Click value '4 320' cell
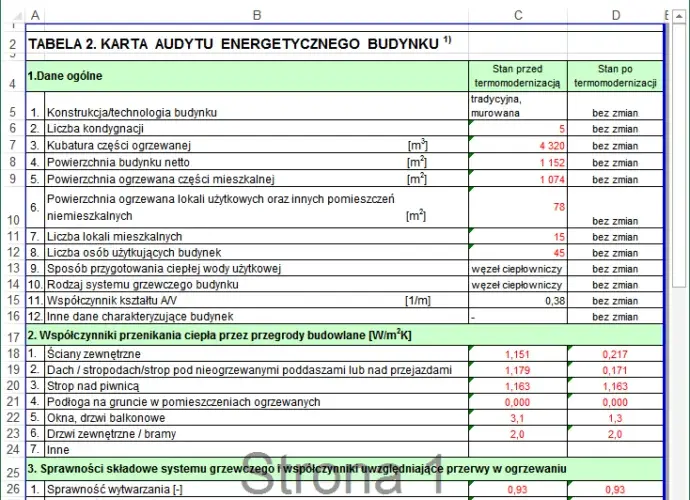 coord(518,145)
